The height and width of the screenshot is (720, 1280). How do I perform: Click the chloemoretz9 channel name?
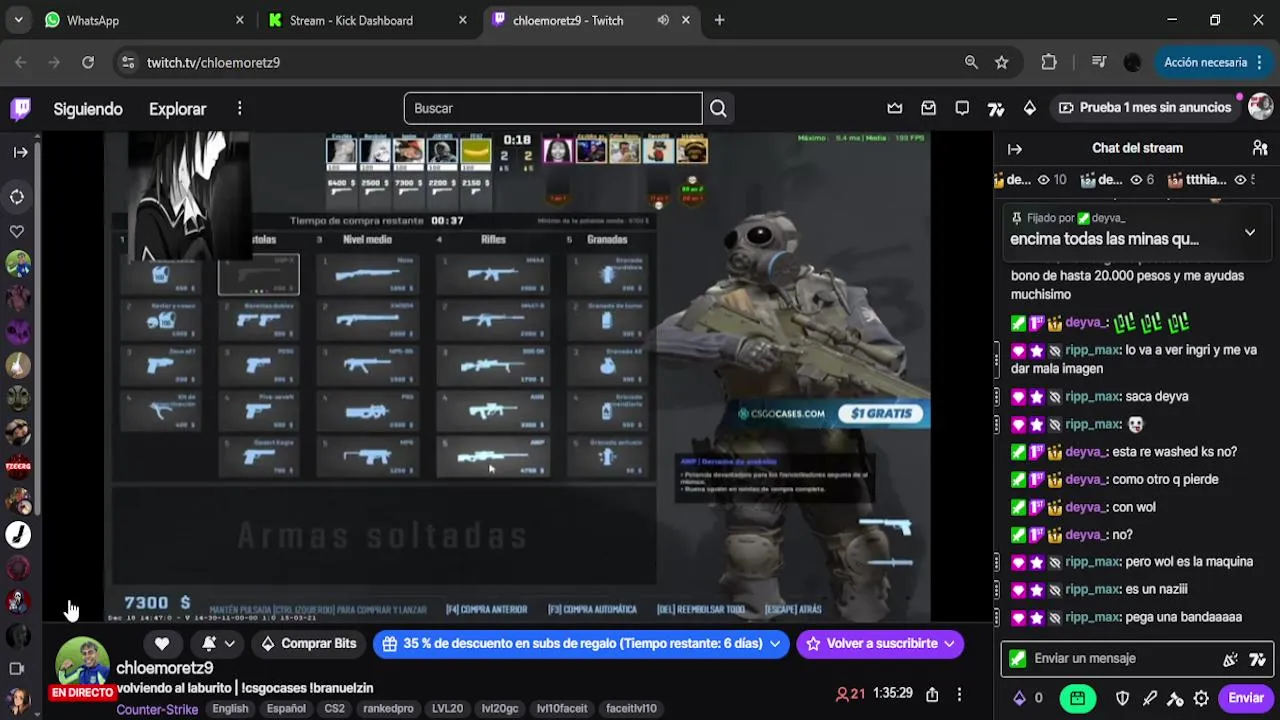pyautogui.click(x=165, y=668)
